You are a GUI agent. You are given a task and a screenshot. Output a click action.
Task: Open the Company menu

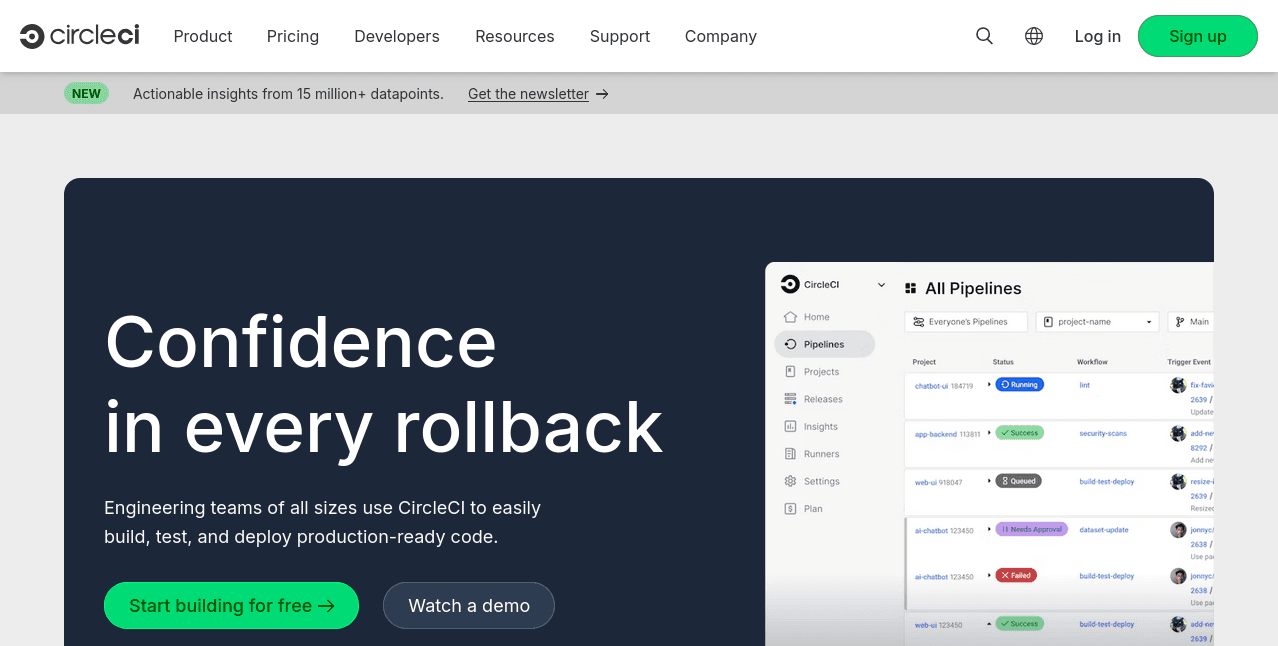[721, 36]
